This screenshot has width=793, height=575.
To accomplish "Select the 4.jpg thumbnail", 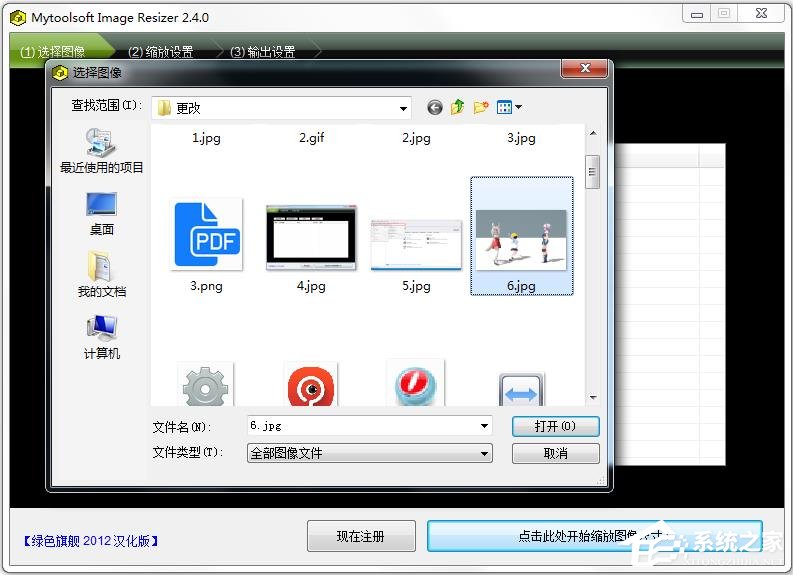I will click(x=311, y=238).
